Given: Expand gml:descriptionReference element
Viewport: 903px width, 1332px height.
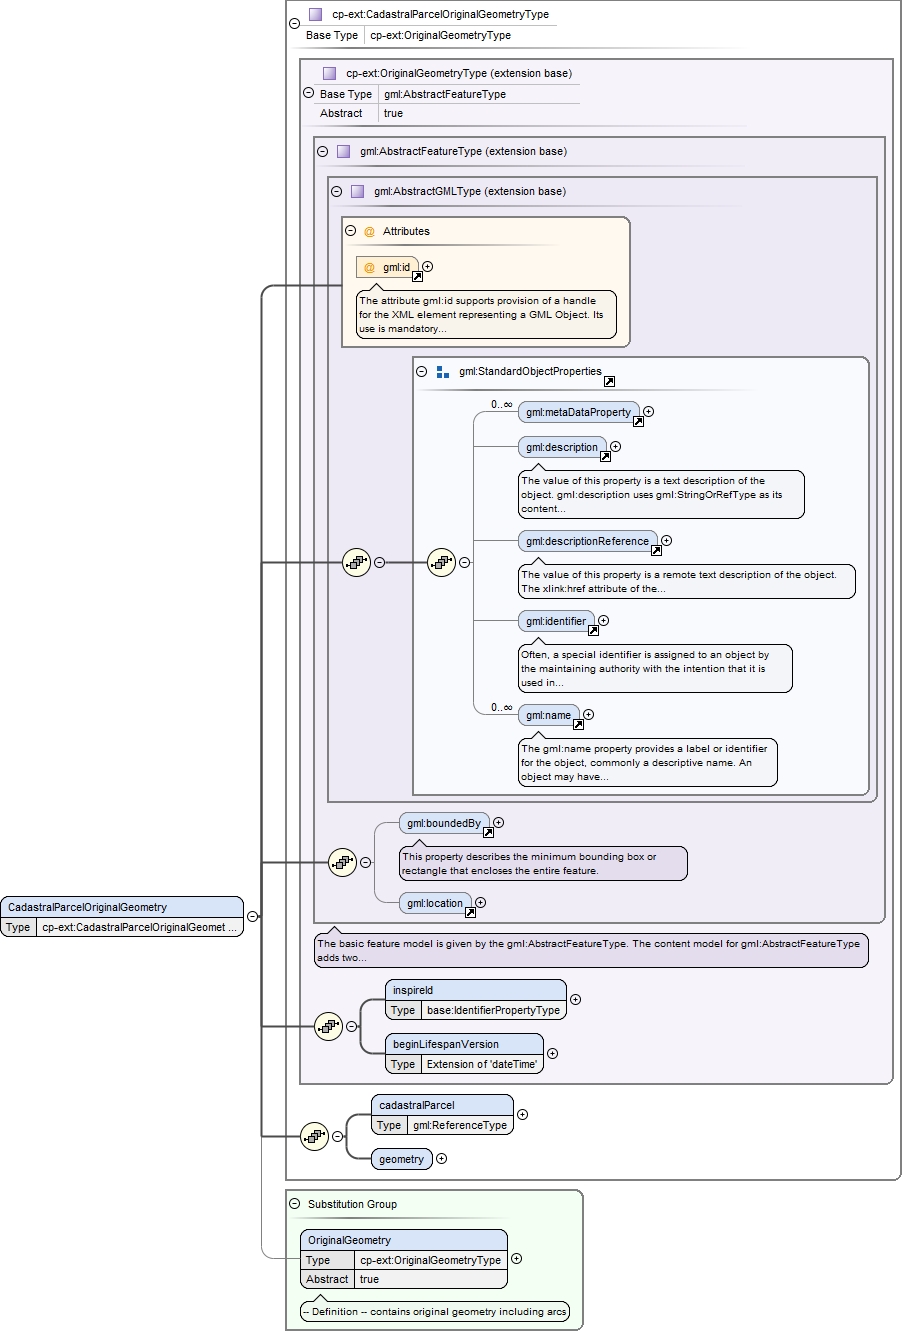Looking at the screenshot, I should coord(666,541).
